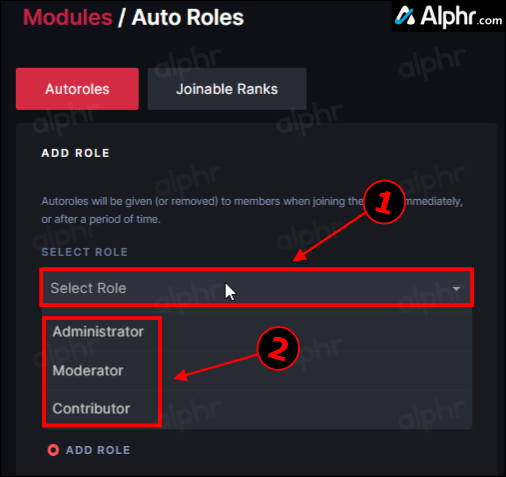Image resolution: width=506 pixels, height=477 pixels.
Task: Choose Administrator from the role list
Action: click(x=98, y=332)
